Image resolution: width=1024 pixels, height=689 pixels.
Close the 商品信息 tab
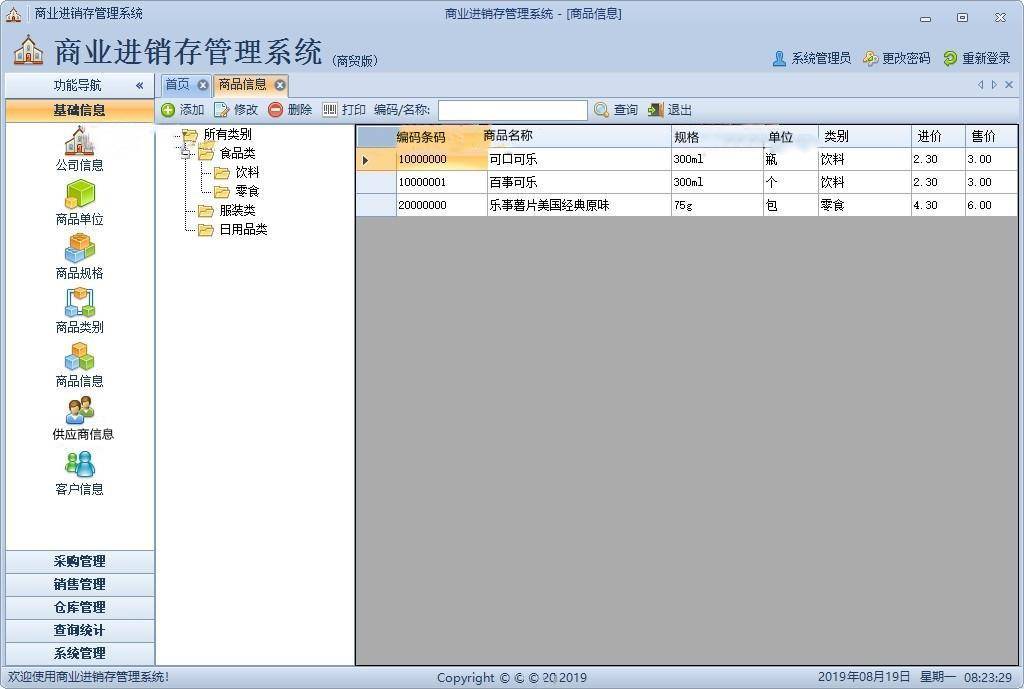point(280,85)
